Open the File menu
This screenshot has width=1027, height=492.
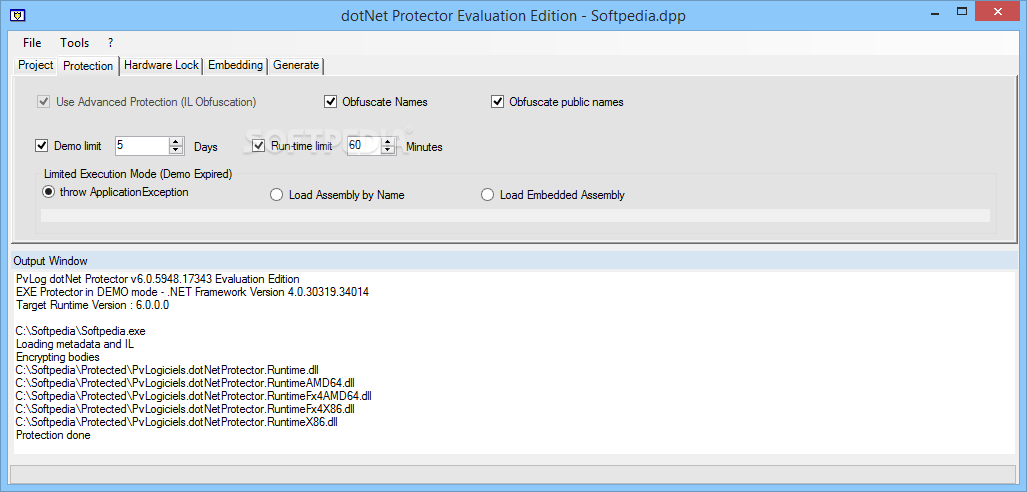click(x=32, y=43)
